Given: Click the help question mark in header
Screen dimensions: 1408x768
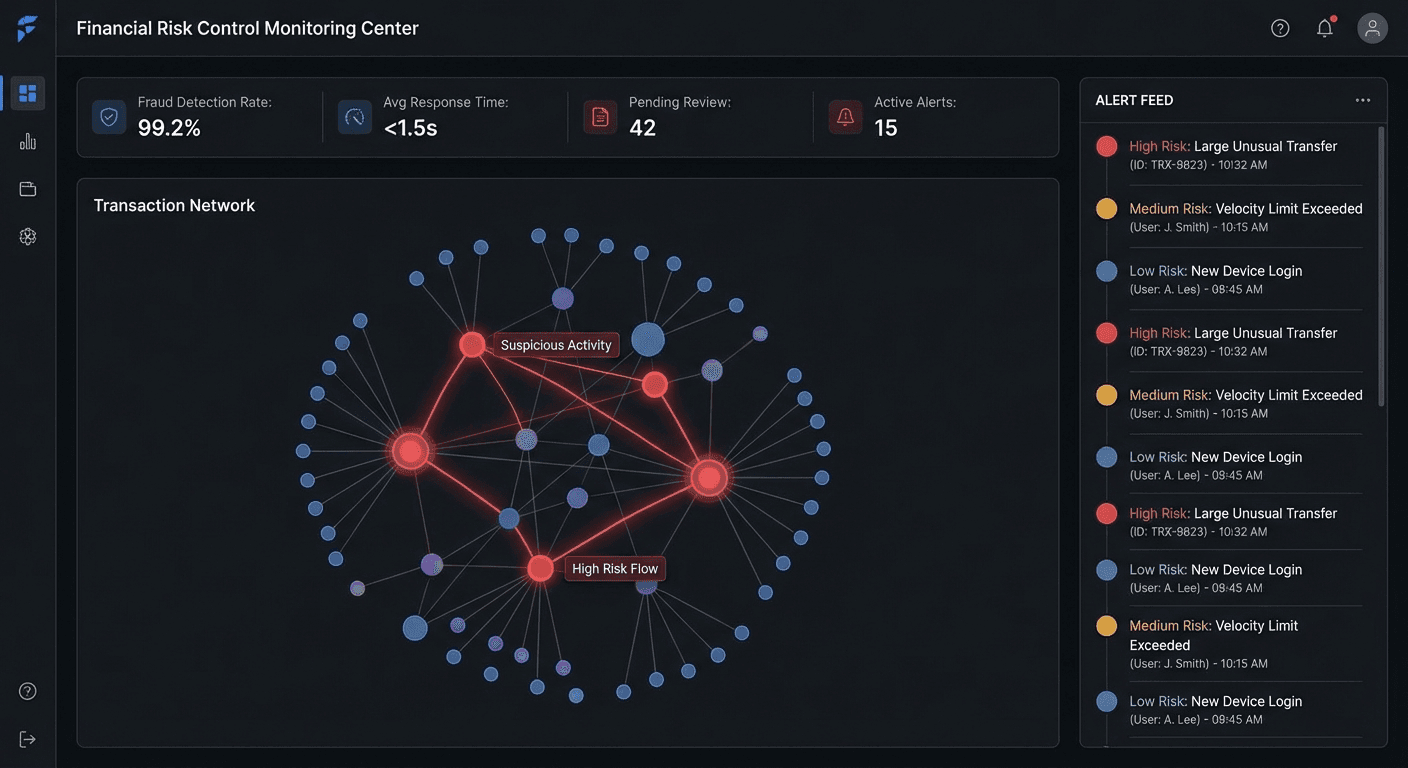Looking at the screenshot, I should tap(1280, 28).
